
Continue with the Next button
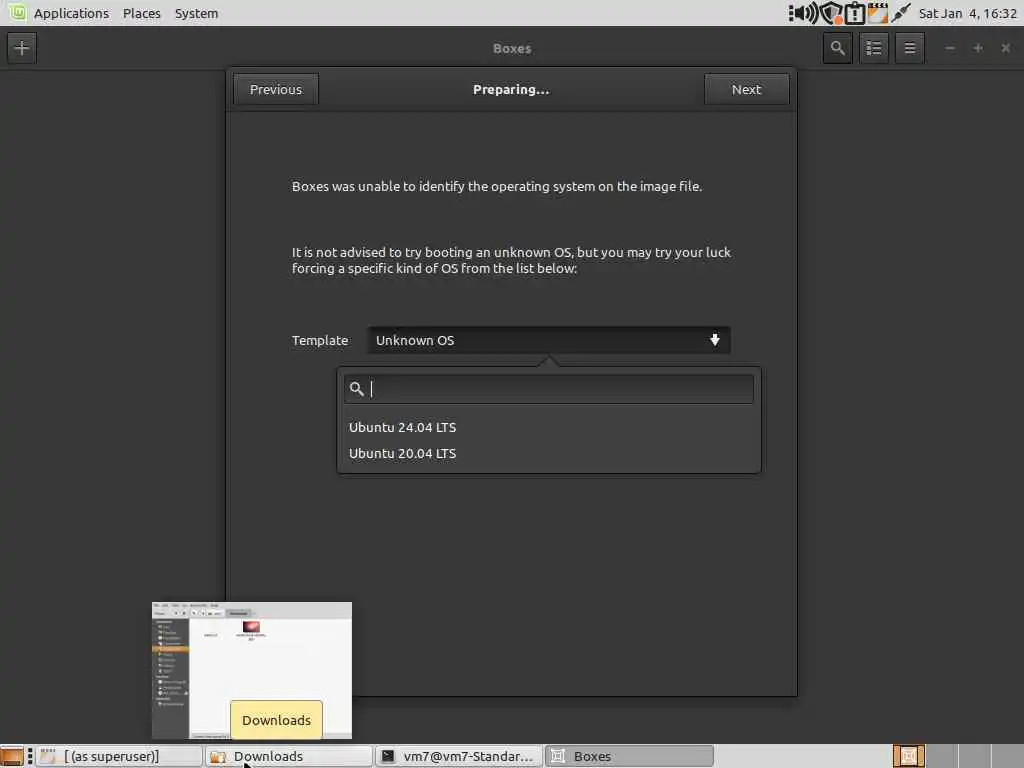pos(746,89)
